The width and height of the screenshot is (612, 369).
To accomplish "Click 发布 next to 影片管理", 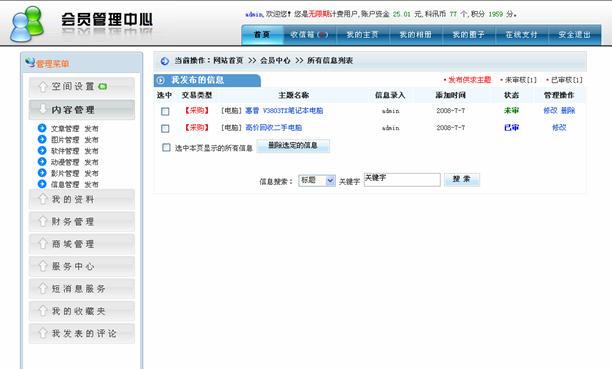I will (x=92, y=174).
